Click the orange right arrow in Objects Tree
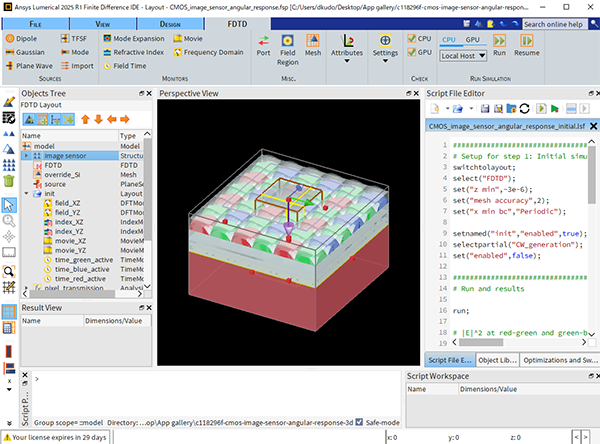600x444 pixels. (x=125, y=119)
